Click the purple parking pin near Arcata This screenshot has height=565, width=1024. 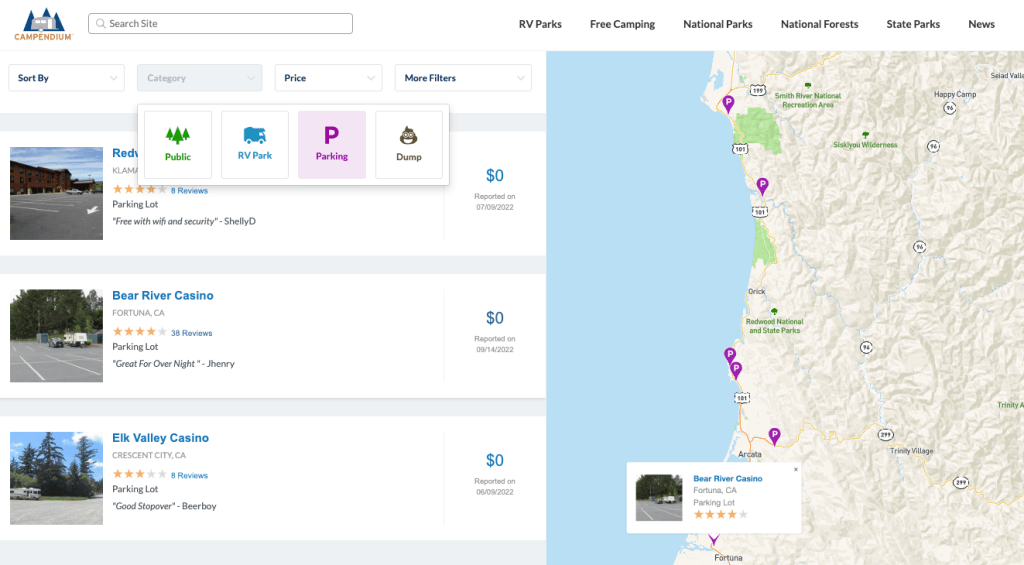tap(774, 436)
